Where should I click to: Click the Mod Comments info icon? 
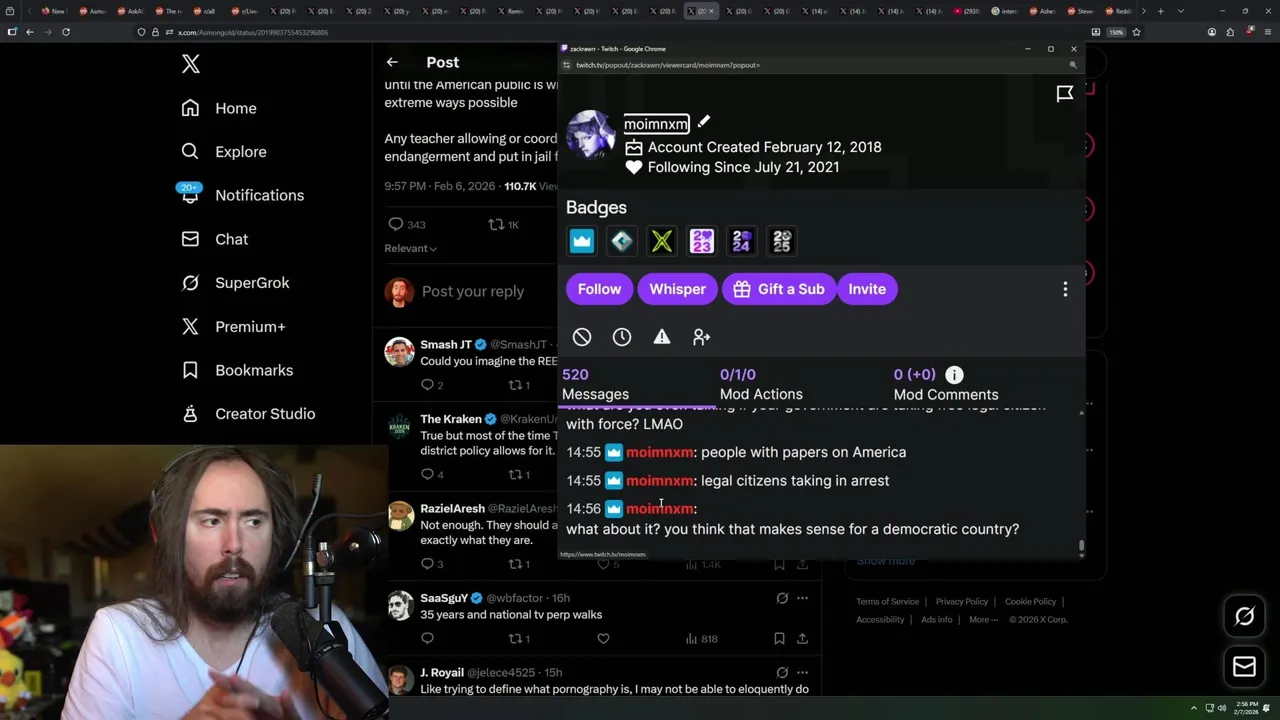click(x=954, y=375)
